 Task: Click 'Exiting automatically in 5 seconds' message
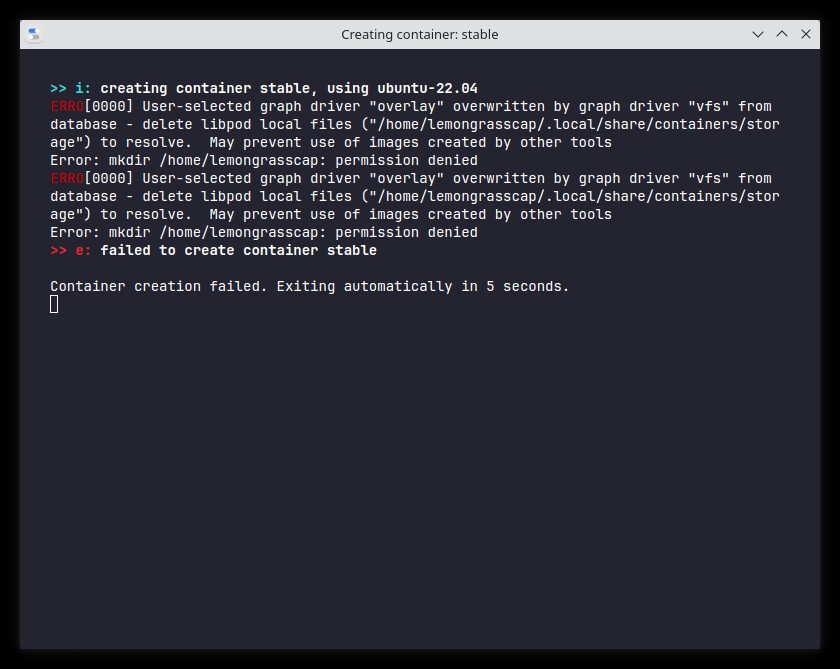[x=423, y=286]
